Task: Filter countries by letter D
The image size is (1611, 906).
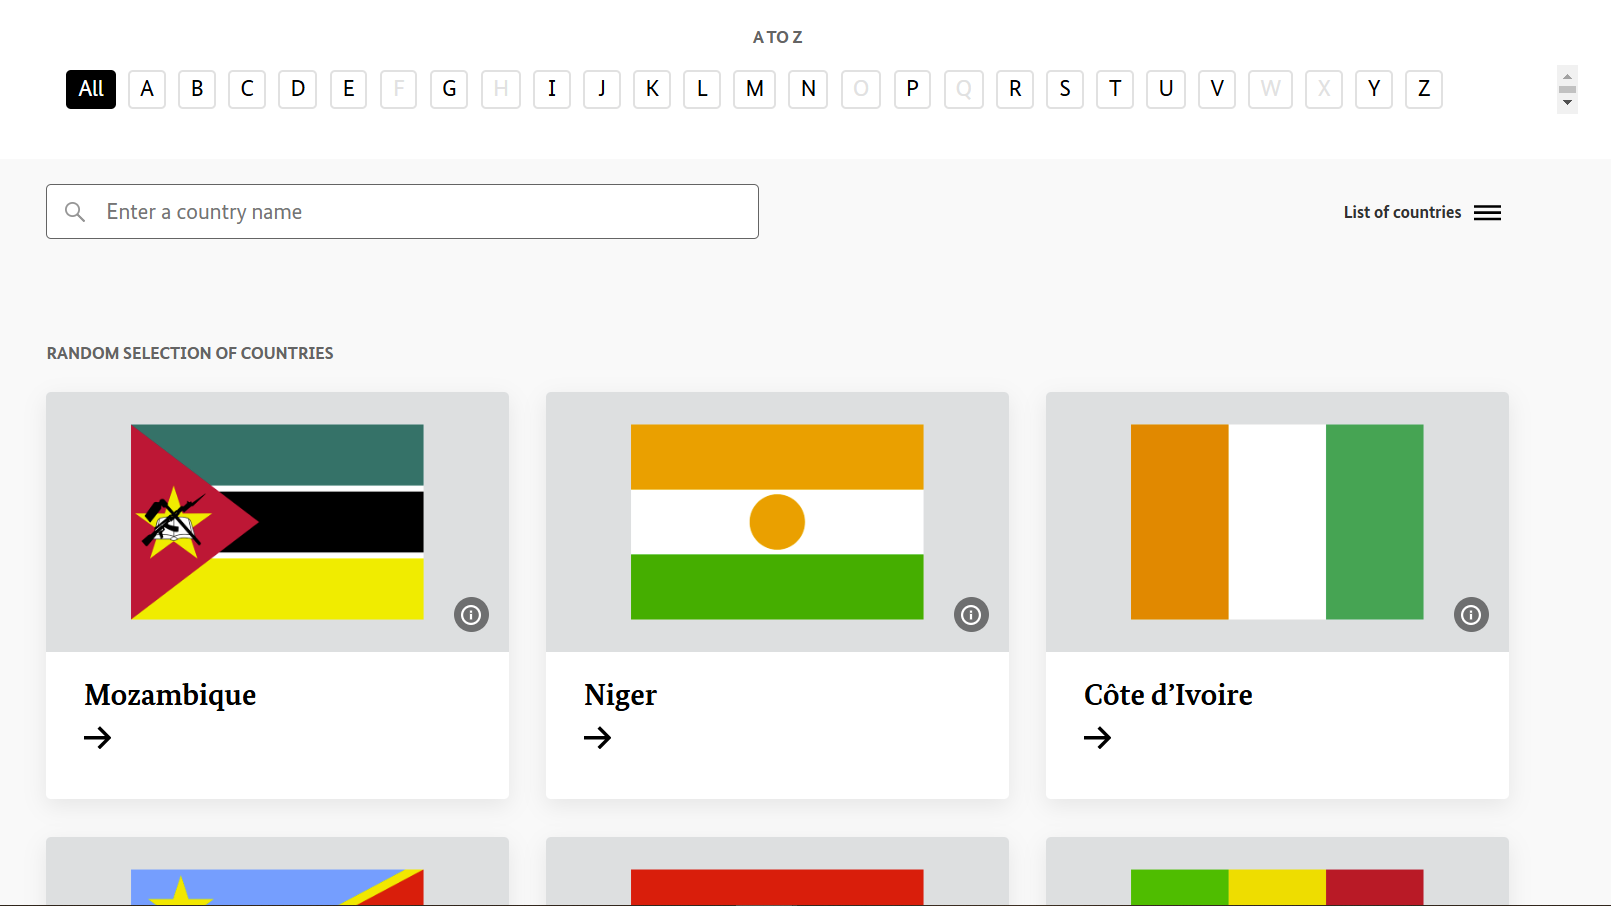Action: [x=298, y=89]
